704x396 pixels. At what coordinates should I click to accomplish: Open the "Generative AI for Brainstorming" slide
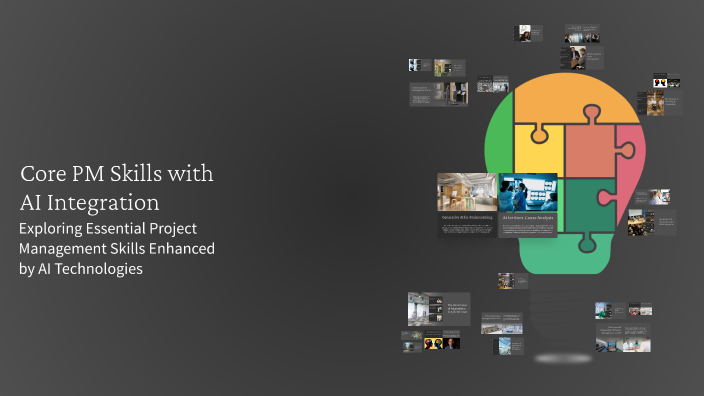(x=467, y=205)
